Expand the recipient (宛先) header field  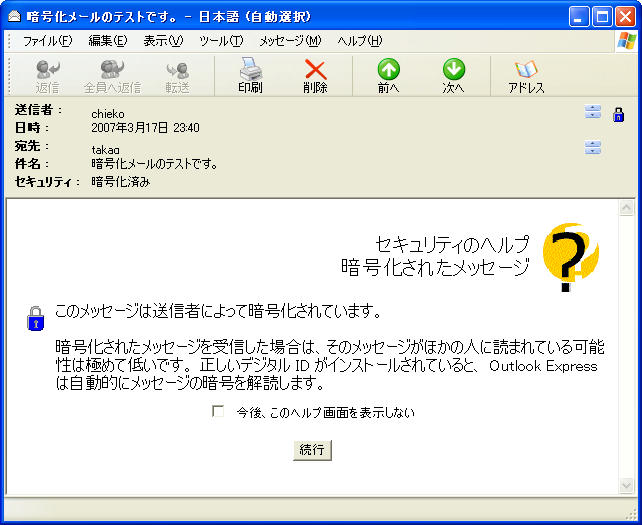tap(593, 148)
